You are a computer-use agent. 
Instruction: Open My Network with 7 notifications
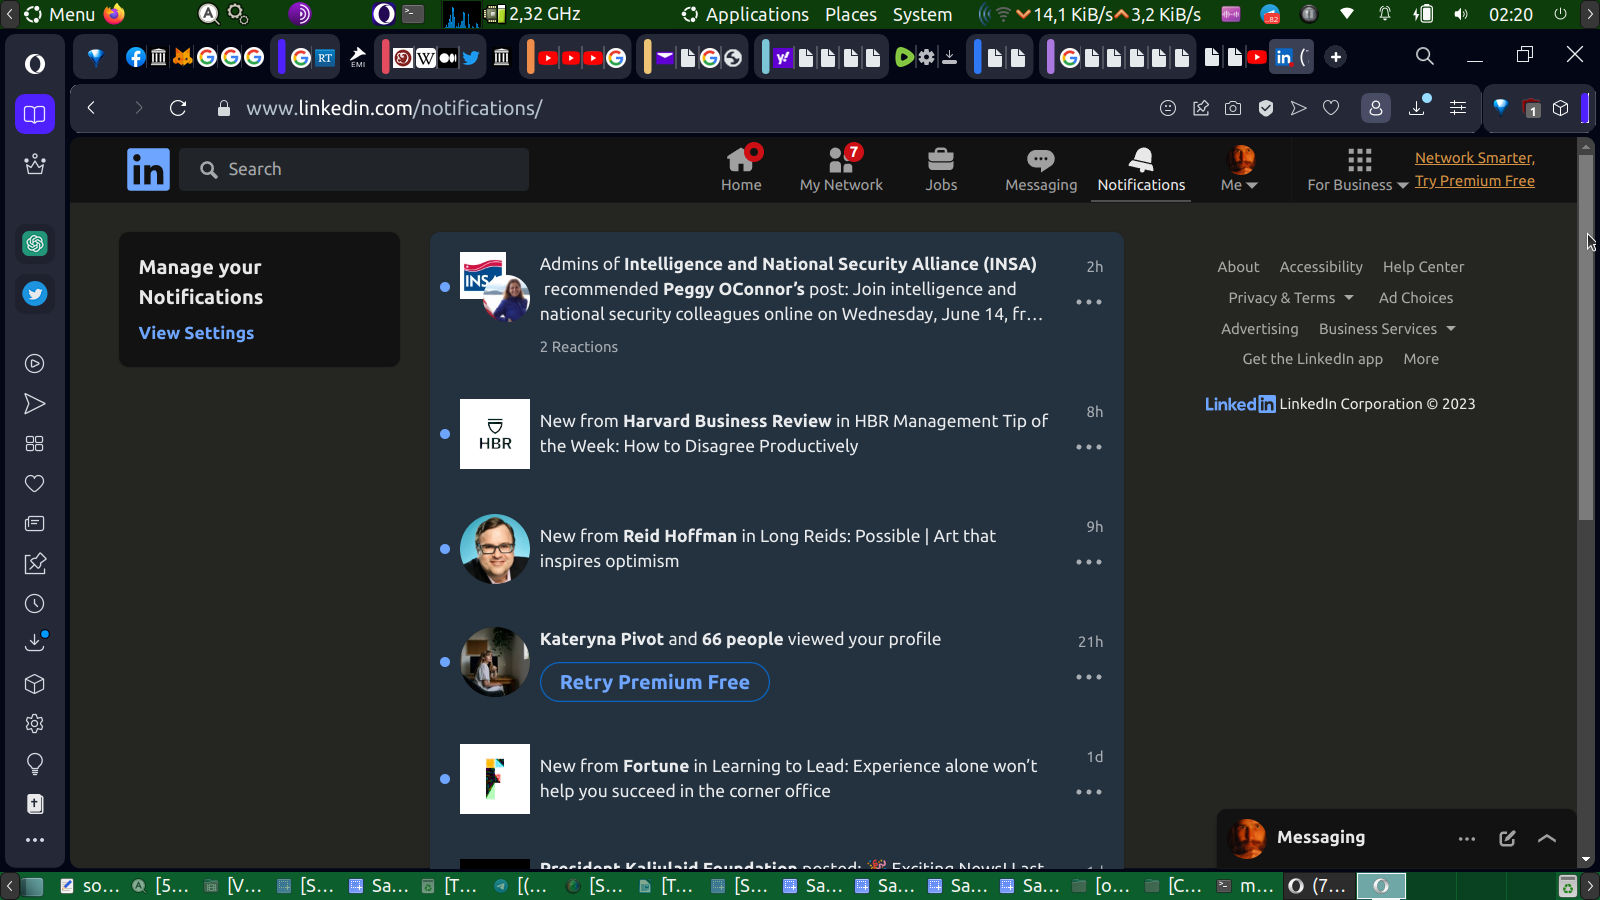click(x=841, y=160)
